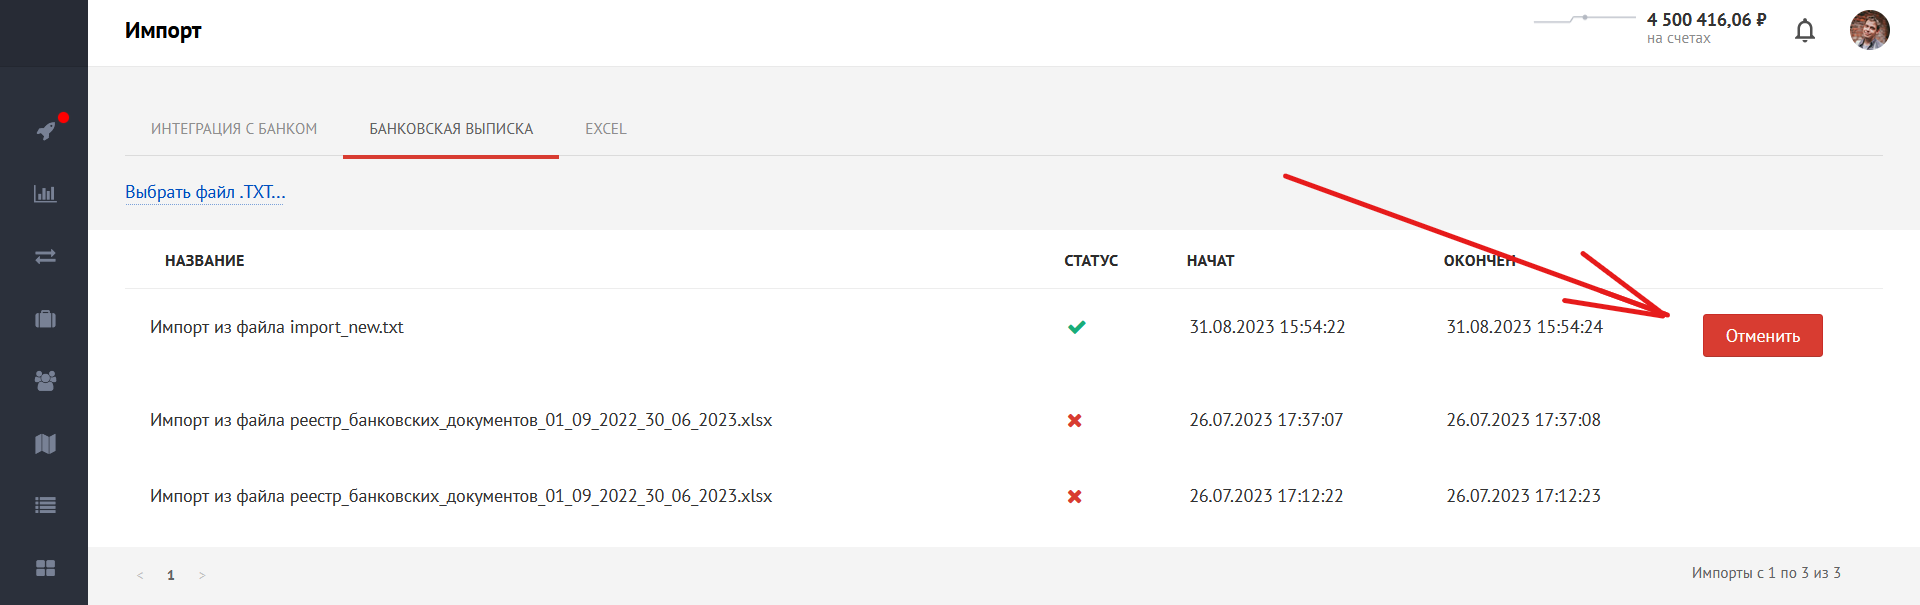Select the Банковская выписка tab
Screen dimensions: 1920x605
451,129
